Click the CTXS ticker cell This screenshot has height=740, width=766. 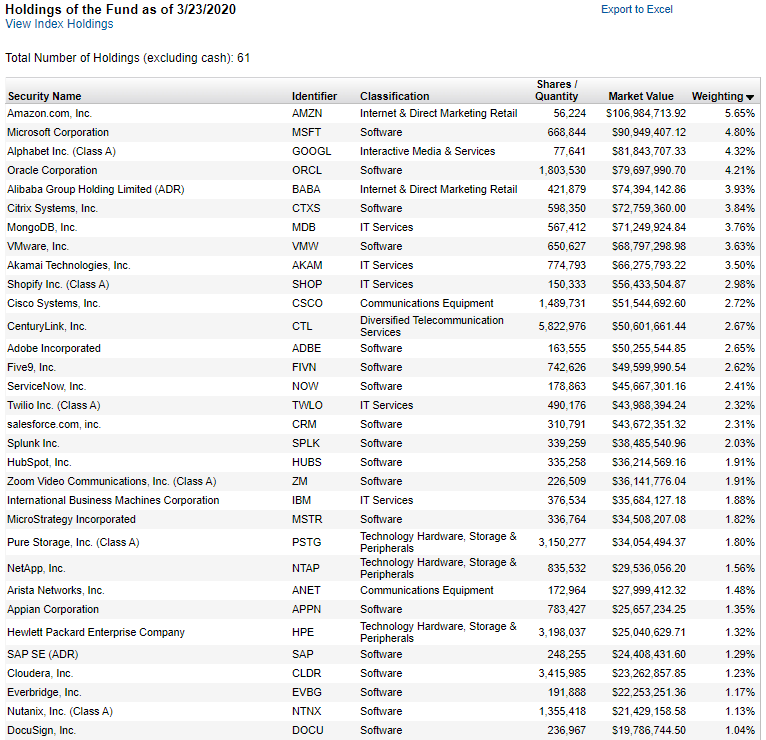pyautogui.click(x=306, y=209)
